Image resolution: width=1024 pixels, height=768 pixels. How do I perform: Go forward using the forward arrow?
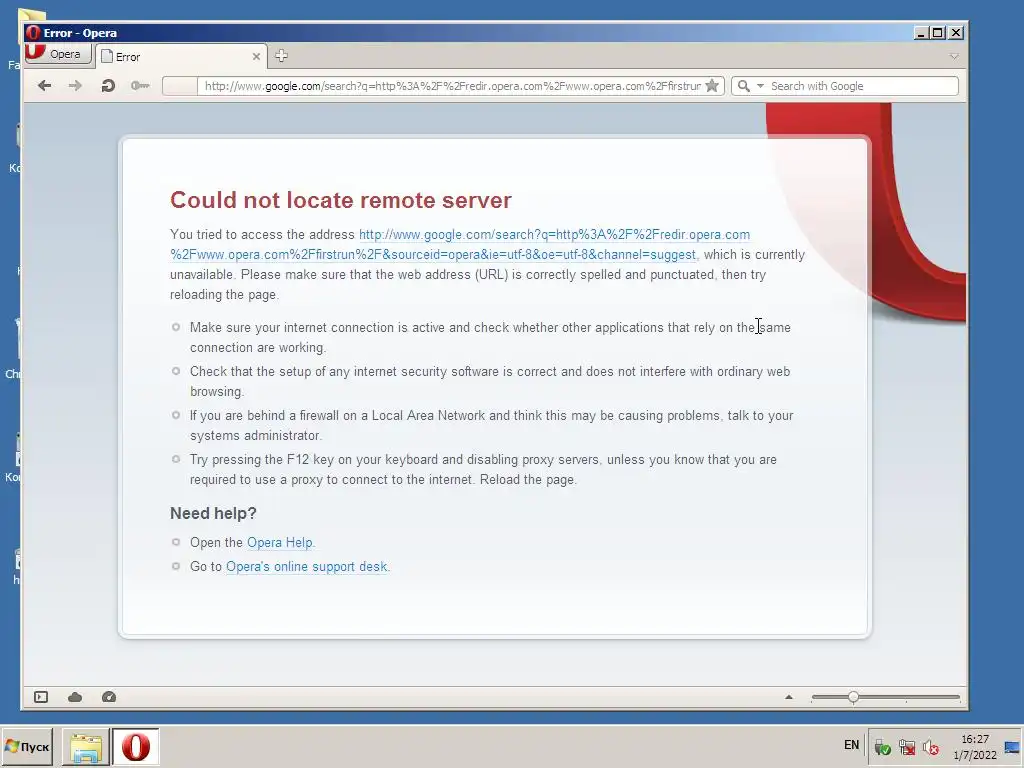click(75, 86)
